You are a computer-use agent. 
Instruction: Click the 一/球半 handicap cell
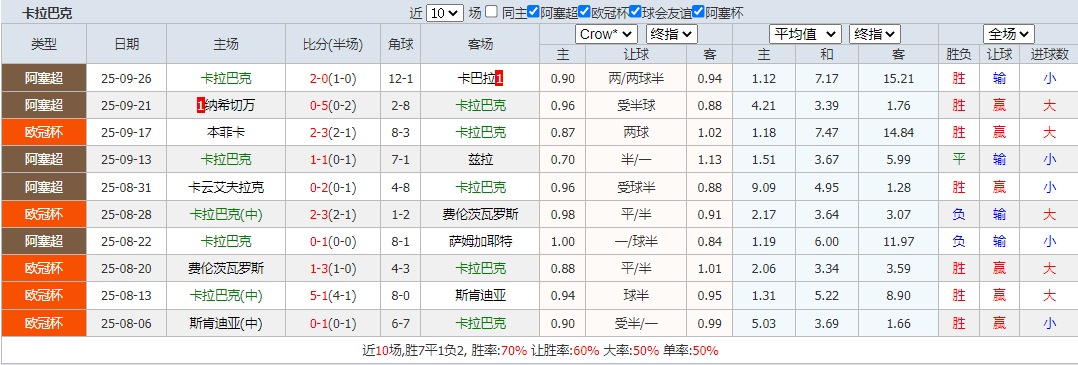637,241
